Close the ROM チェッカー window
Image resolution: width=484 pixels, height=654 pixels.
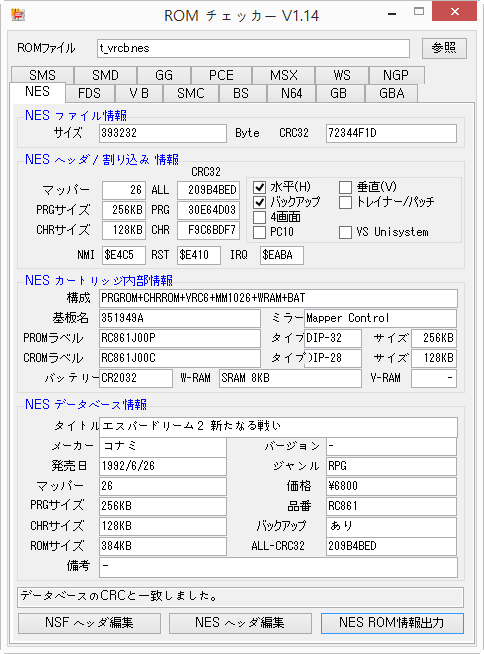coord(454,12)
